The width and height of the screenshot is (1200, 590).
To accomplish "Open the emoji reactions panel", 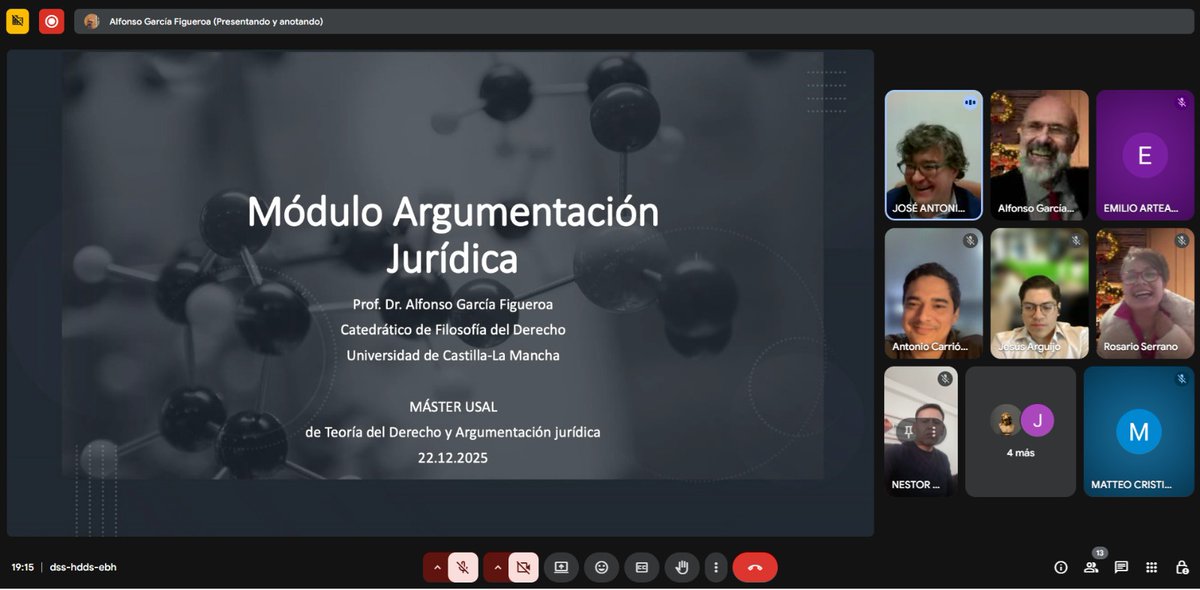I will [601, 567].
